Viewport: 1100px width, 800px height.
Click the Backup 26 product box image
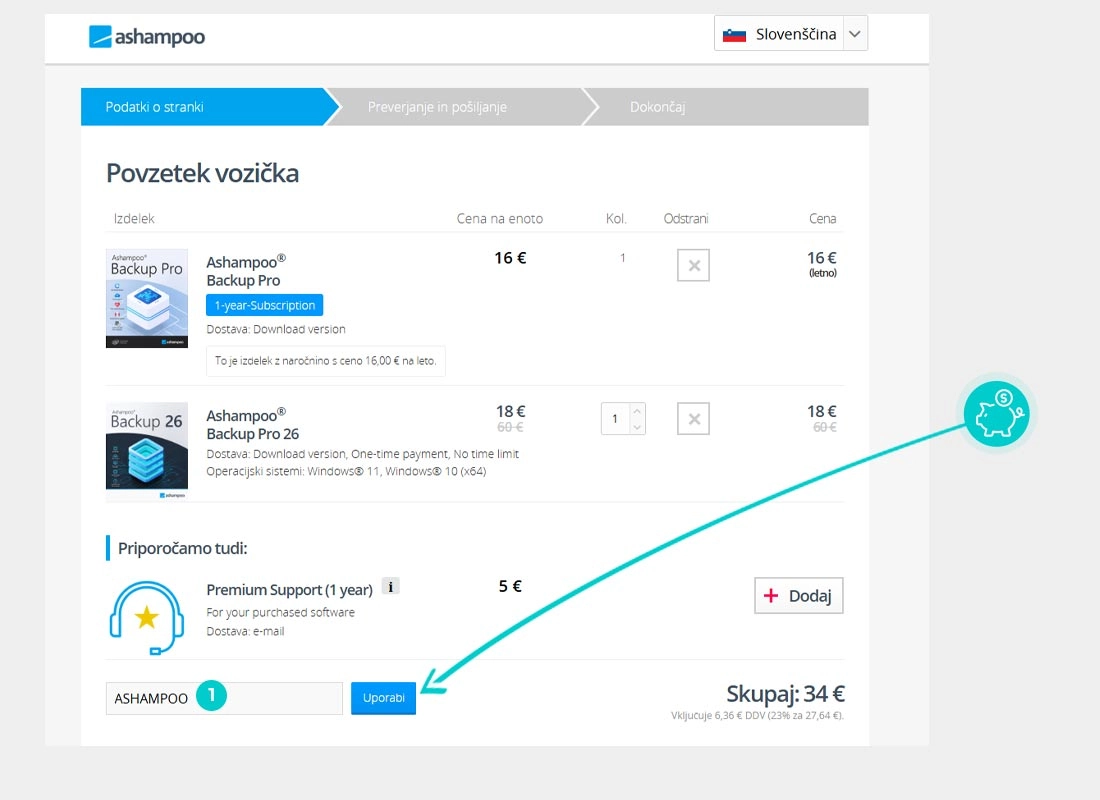(x=147, y=451)
